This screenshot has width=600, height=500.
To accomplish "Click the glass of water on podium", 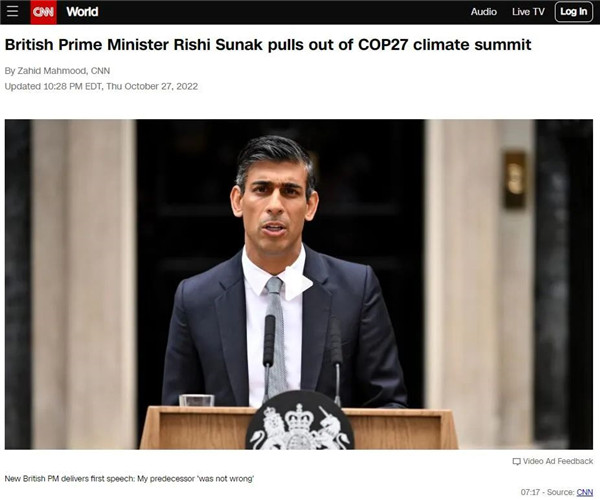I will 197,401.
